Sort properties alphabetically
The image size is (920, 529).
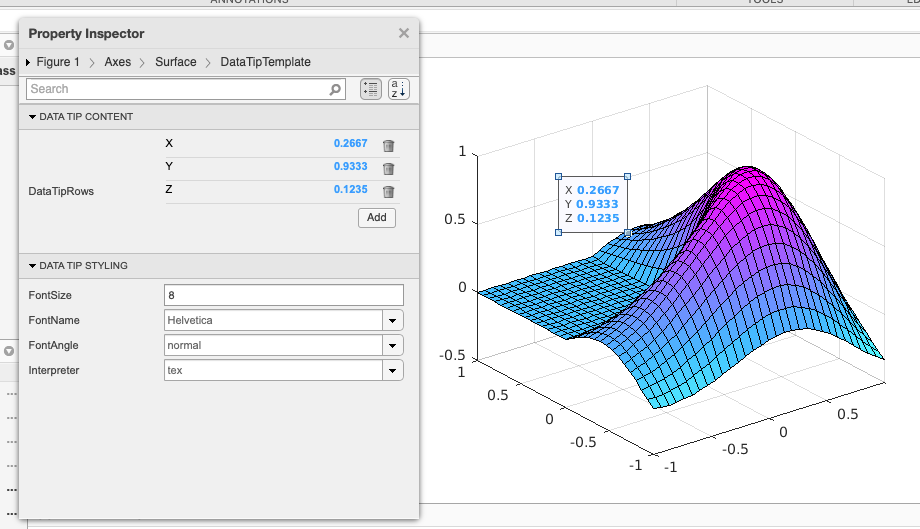pos(399,89)
